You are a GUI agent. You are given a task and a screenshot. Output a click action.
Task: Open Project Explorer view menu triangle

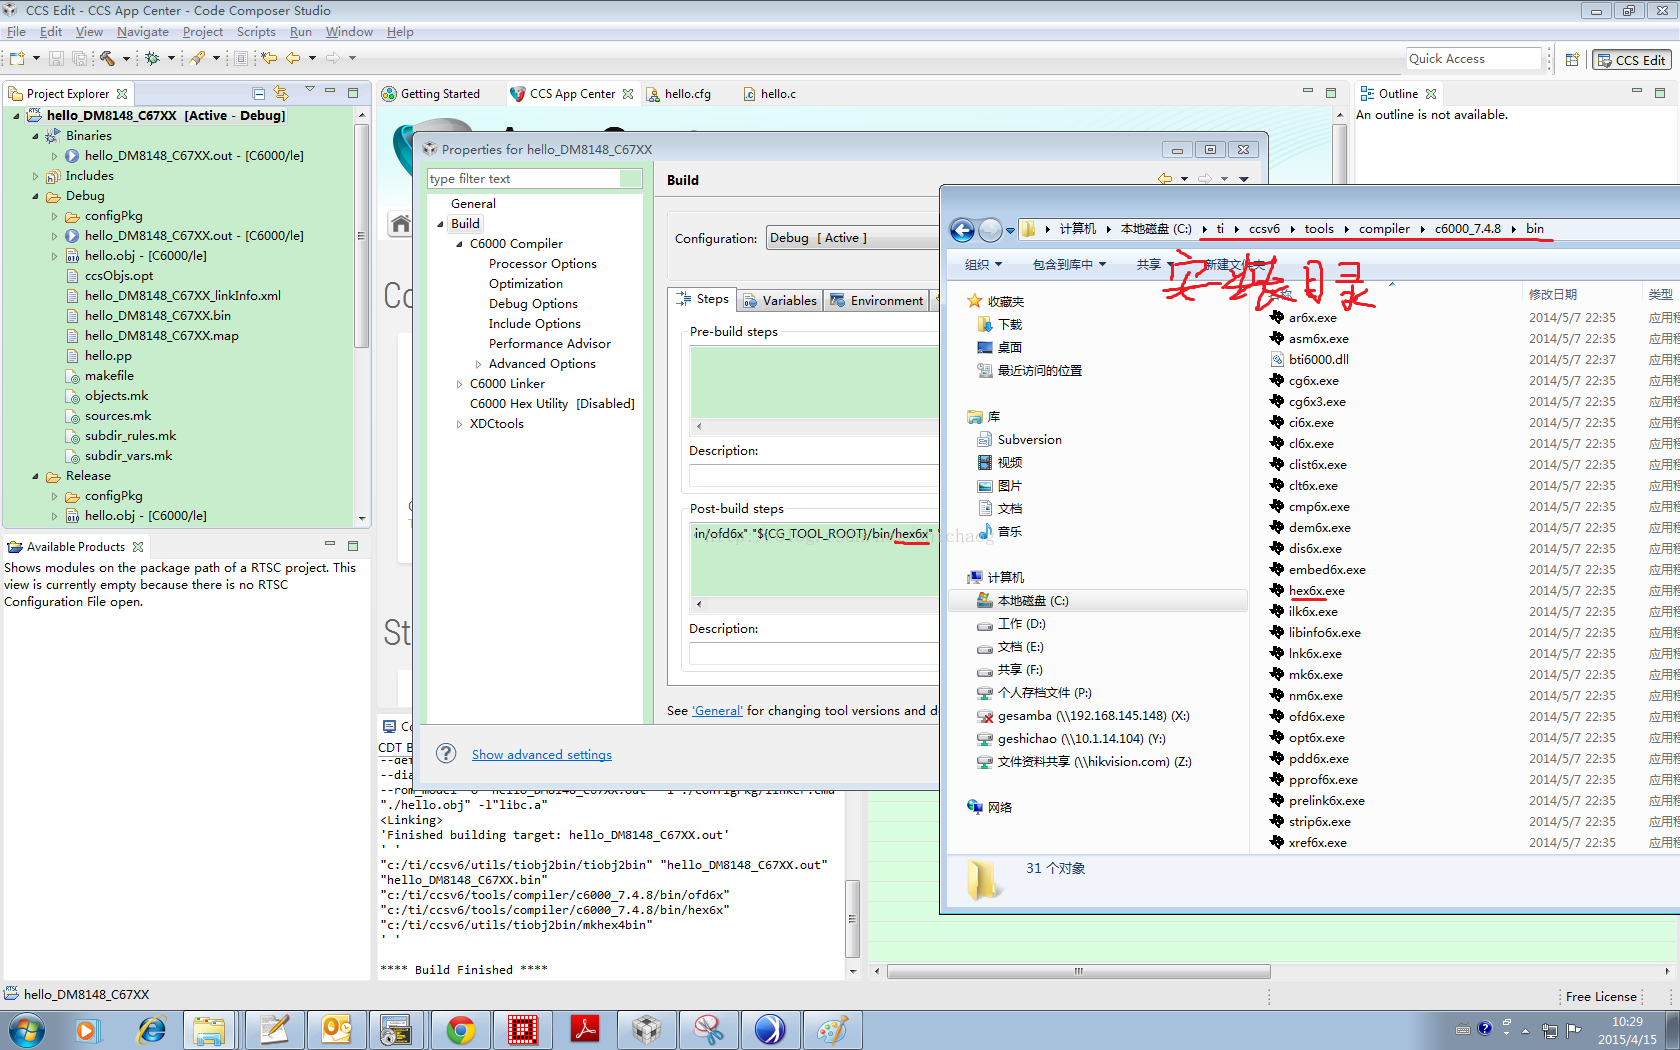click(x=310, y=91)
